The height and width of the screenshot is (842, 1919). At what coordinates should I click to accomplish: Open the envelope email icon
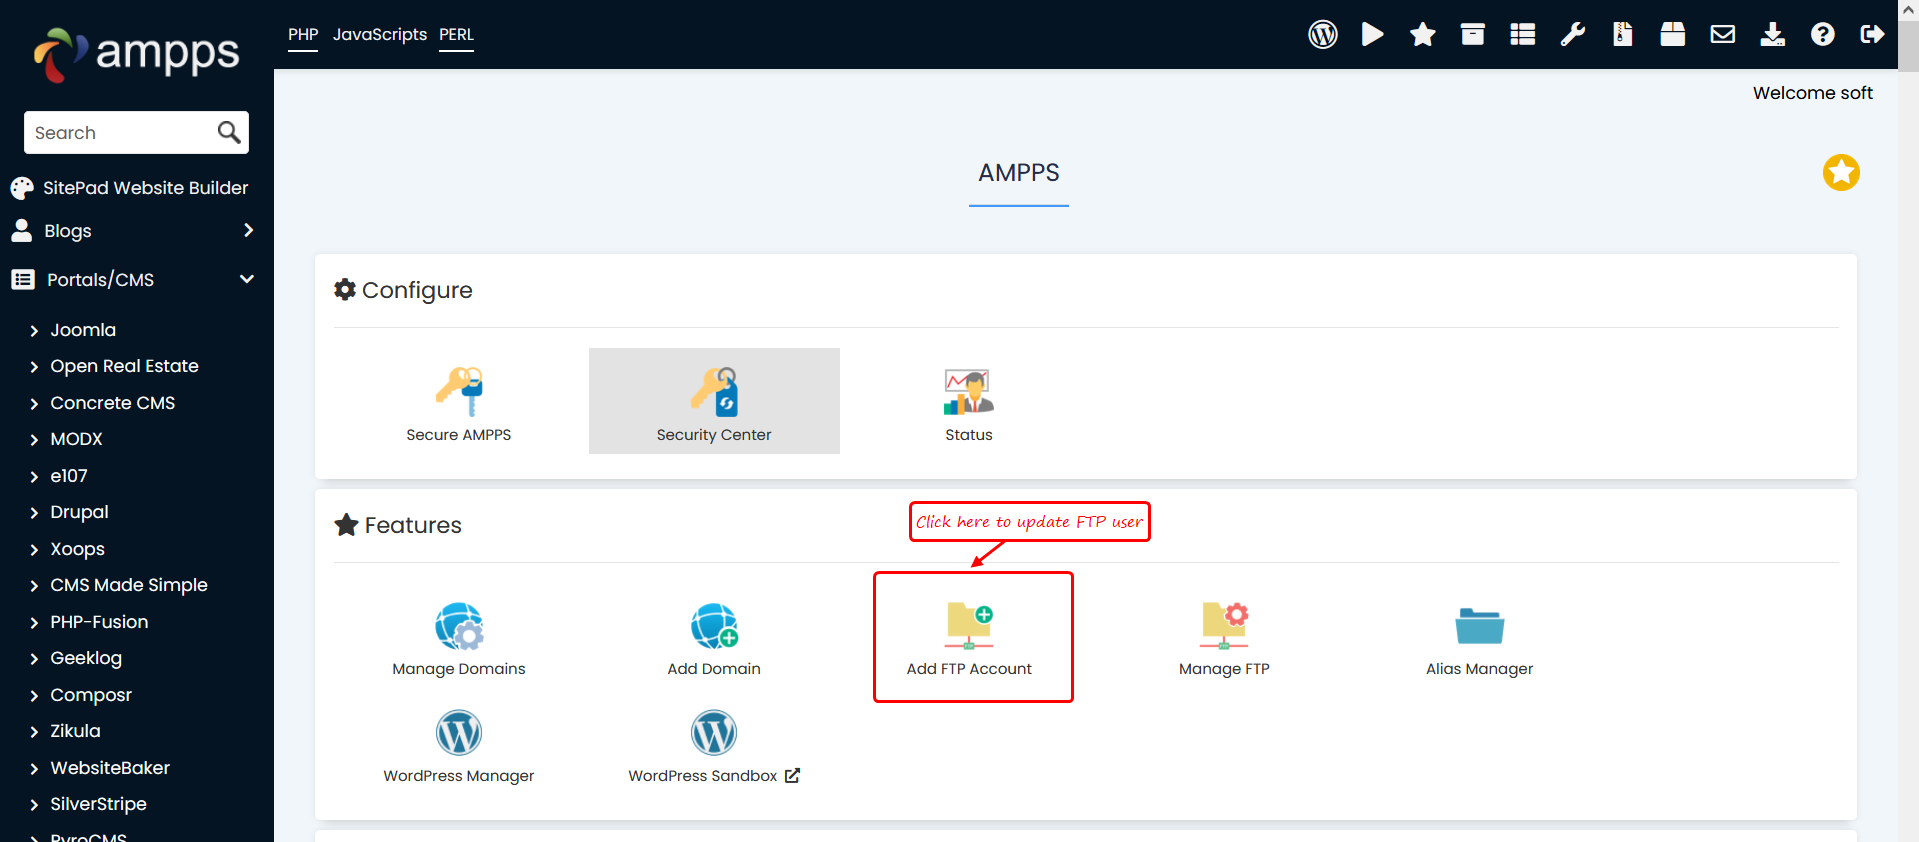(1723, 35)
